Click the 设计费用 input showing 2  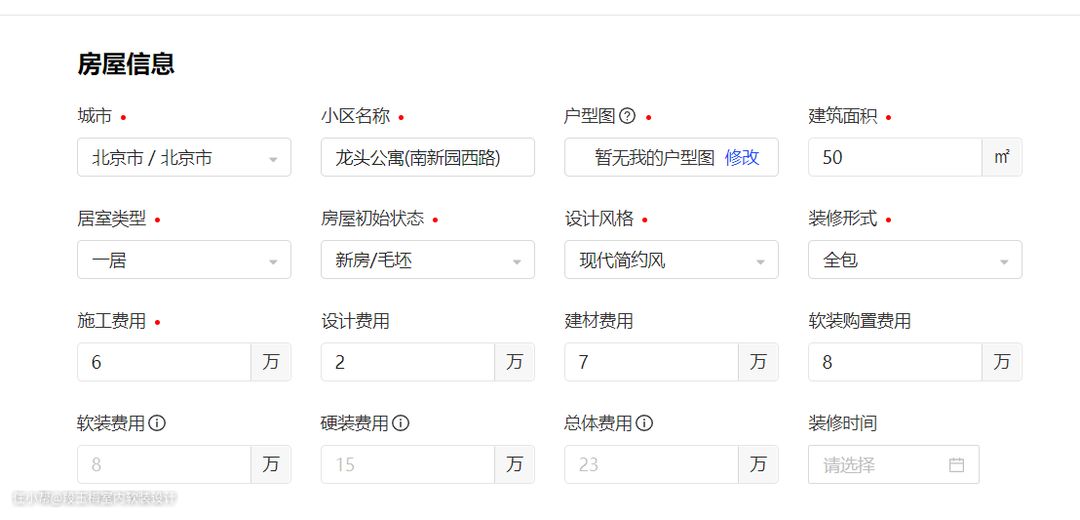pos(408,362)
